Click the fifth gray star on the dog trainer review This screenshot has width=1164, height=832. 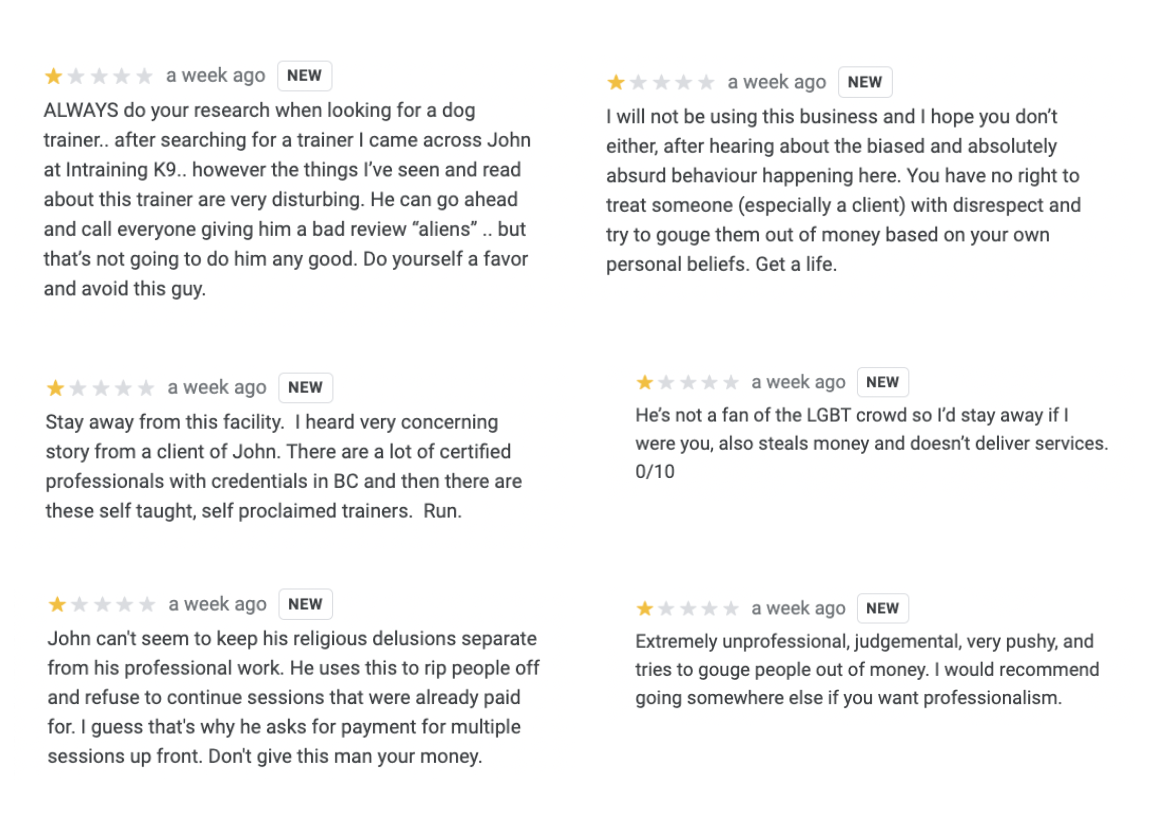pyautogui.click(x=145, y=76)
